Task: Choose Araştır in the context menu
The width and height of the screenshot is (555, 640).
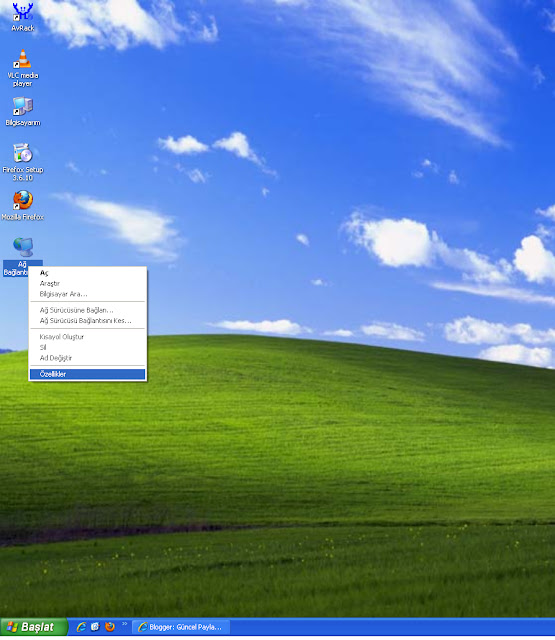Action: coord(87,283)
